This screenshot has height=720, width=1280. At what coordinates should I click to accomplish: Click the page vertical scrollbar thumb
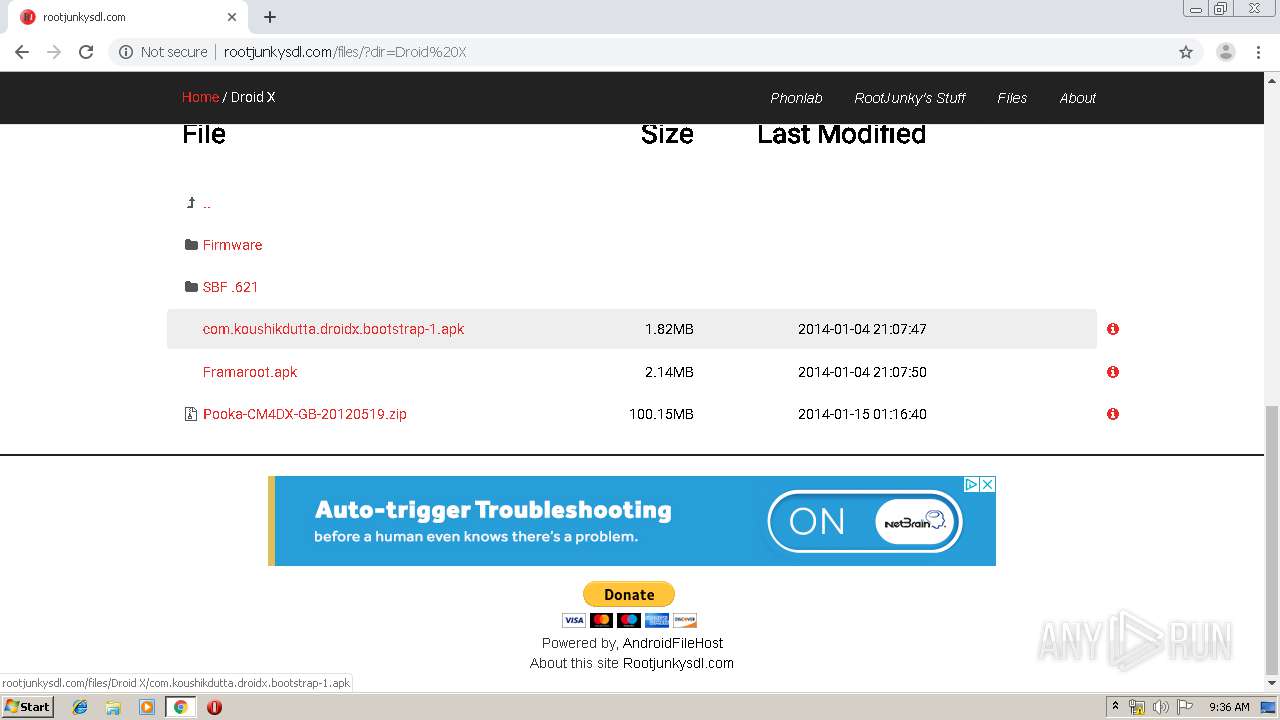1272,540
